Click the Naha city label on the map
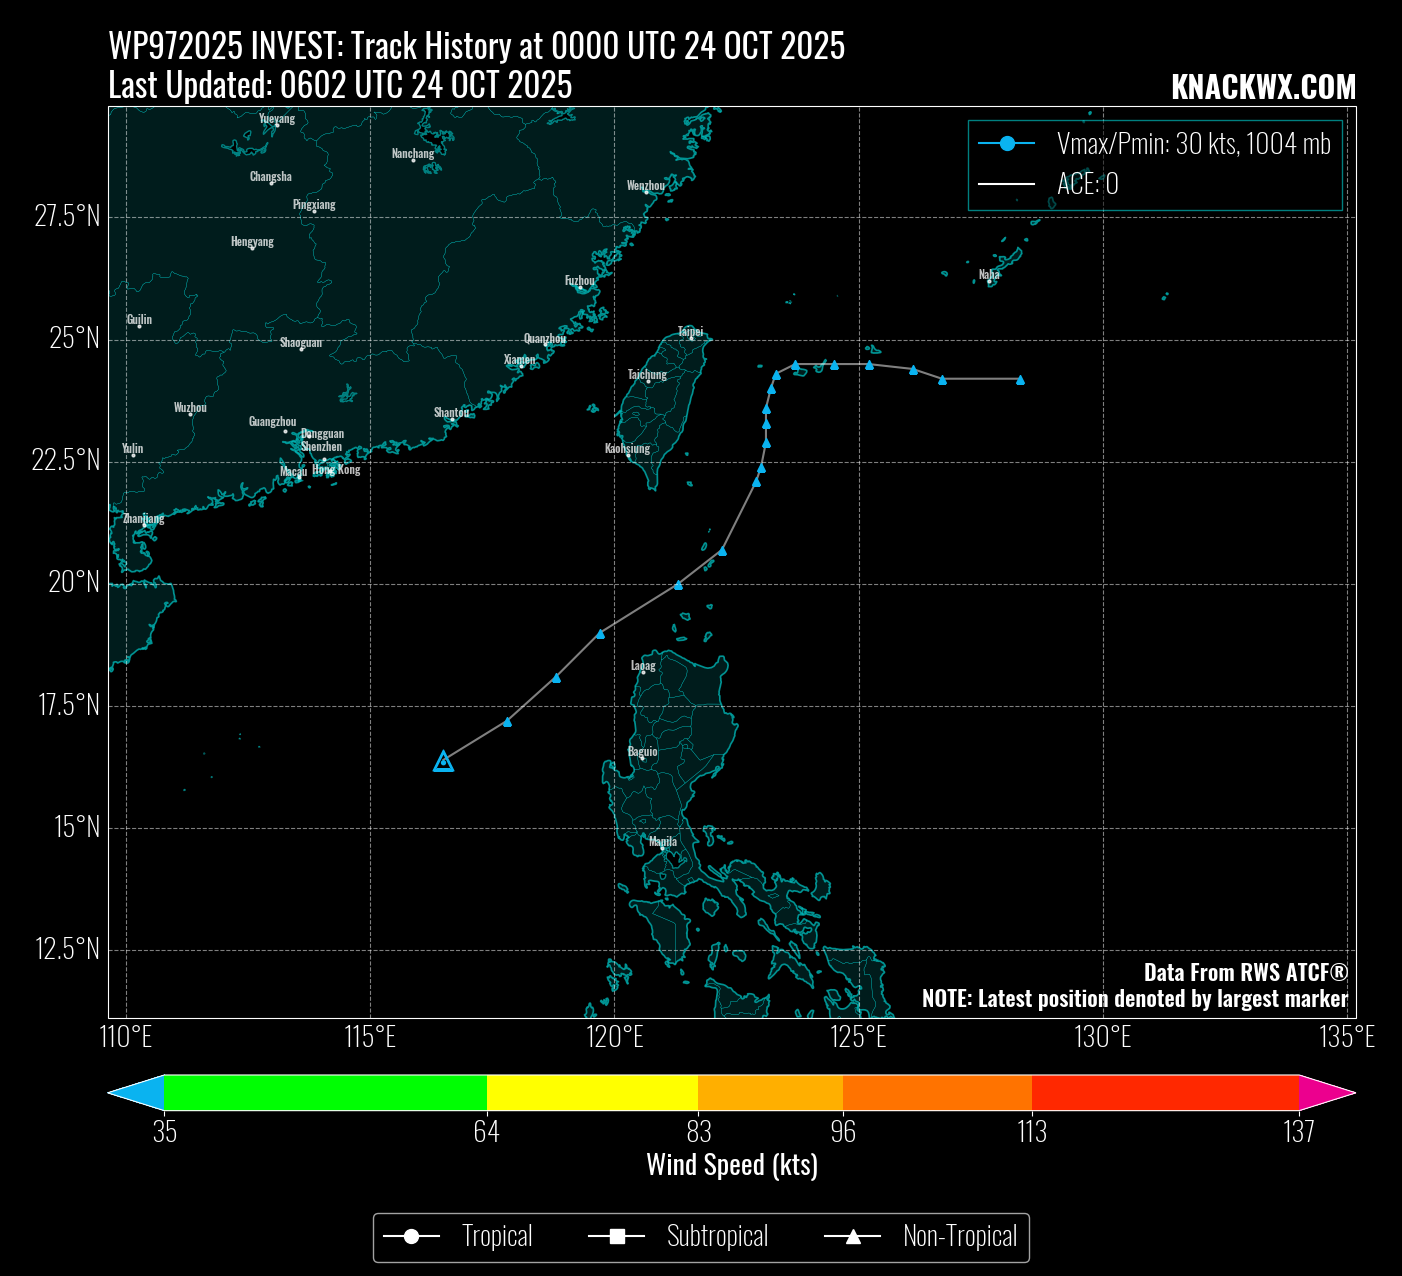The image size is (1402, 1276). [988, 275]
